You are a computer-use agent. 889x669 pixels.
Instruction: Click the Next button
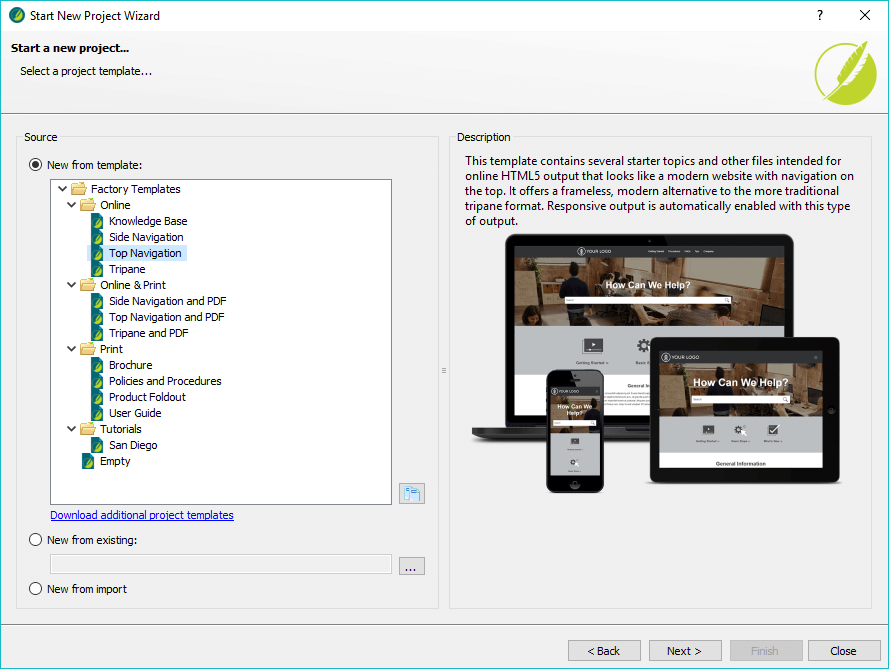pyautogui.click(x=685, y=651)
